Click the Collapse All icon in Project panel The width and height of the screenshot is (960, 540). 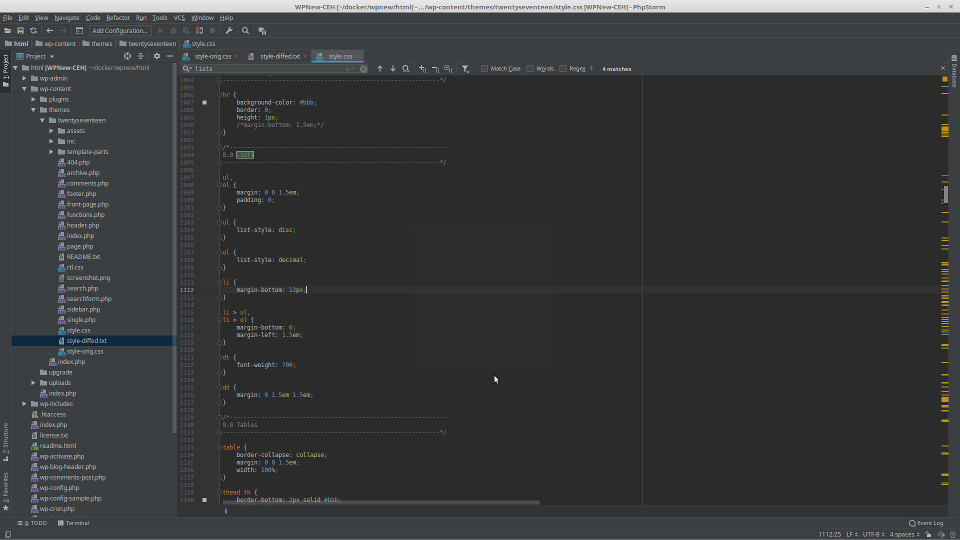pyautogui.click(x=141, y=56)
